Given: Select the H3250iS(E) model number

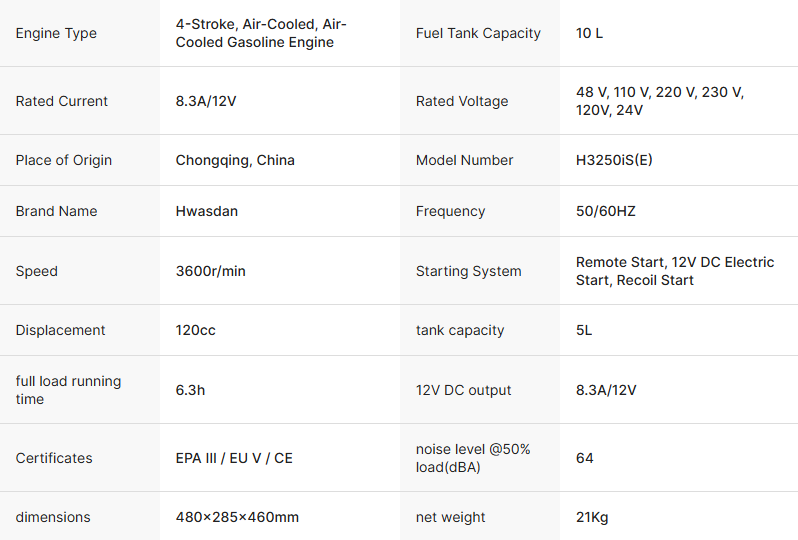Looking at the screenshot, I should tap(614, 160).
